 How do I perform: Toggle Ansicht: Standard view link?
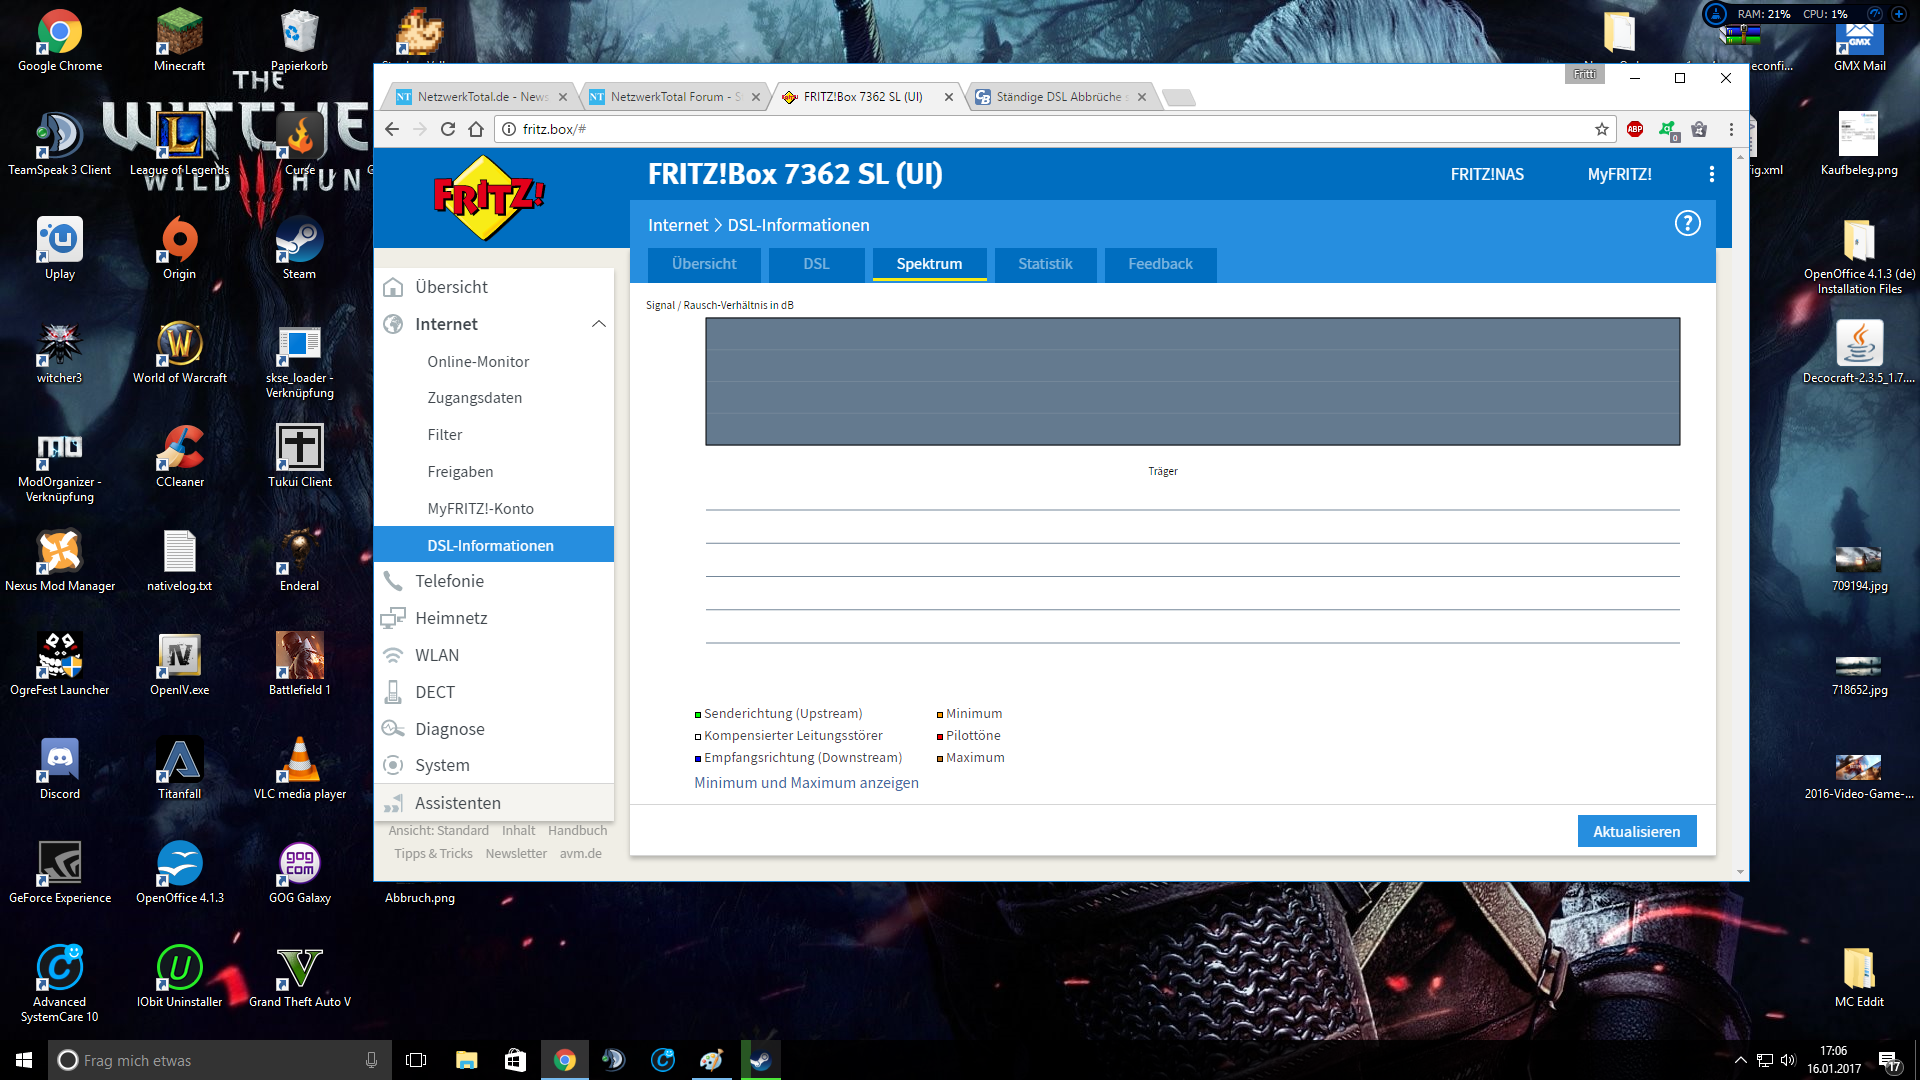click(x=438, y=830)
